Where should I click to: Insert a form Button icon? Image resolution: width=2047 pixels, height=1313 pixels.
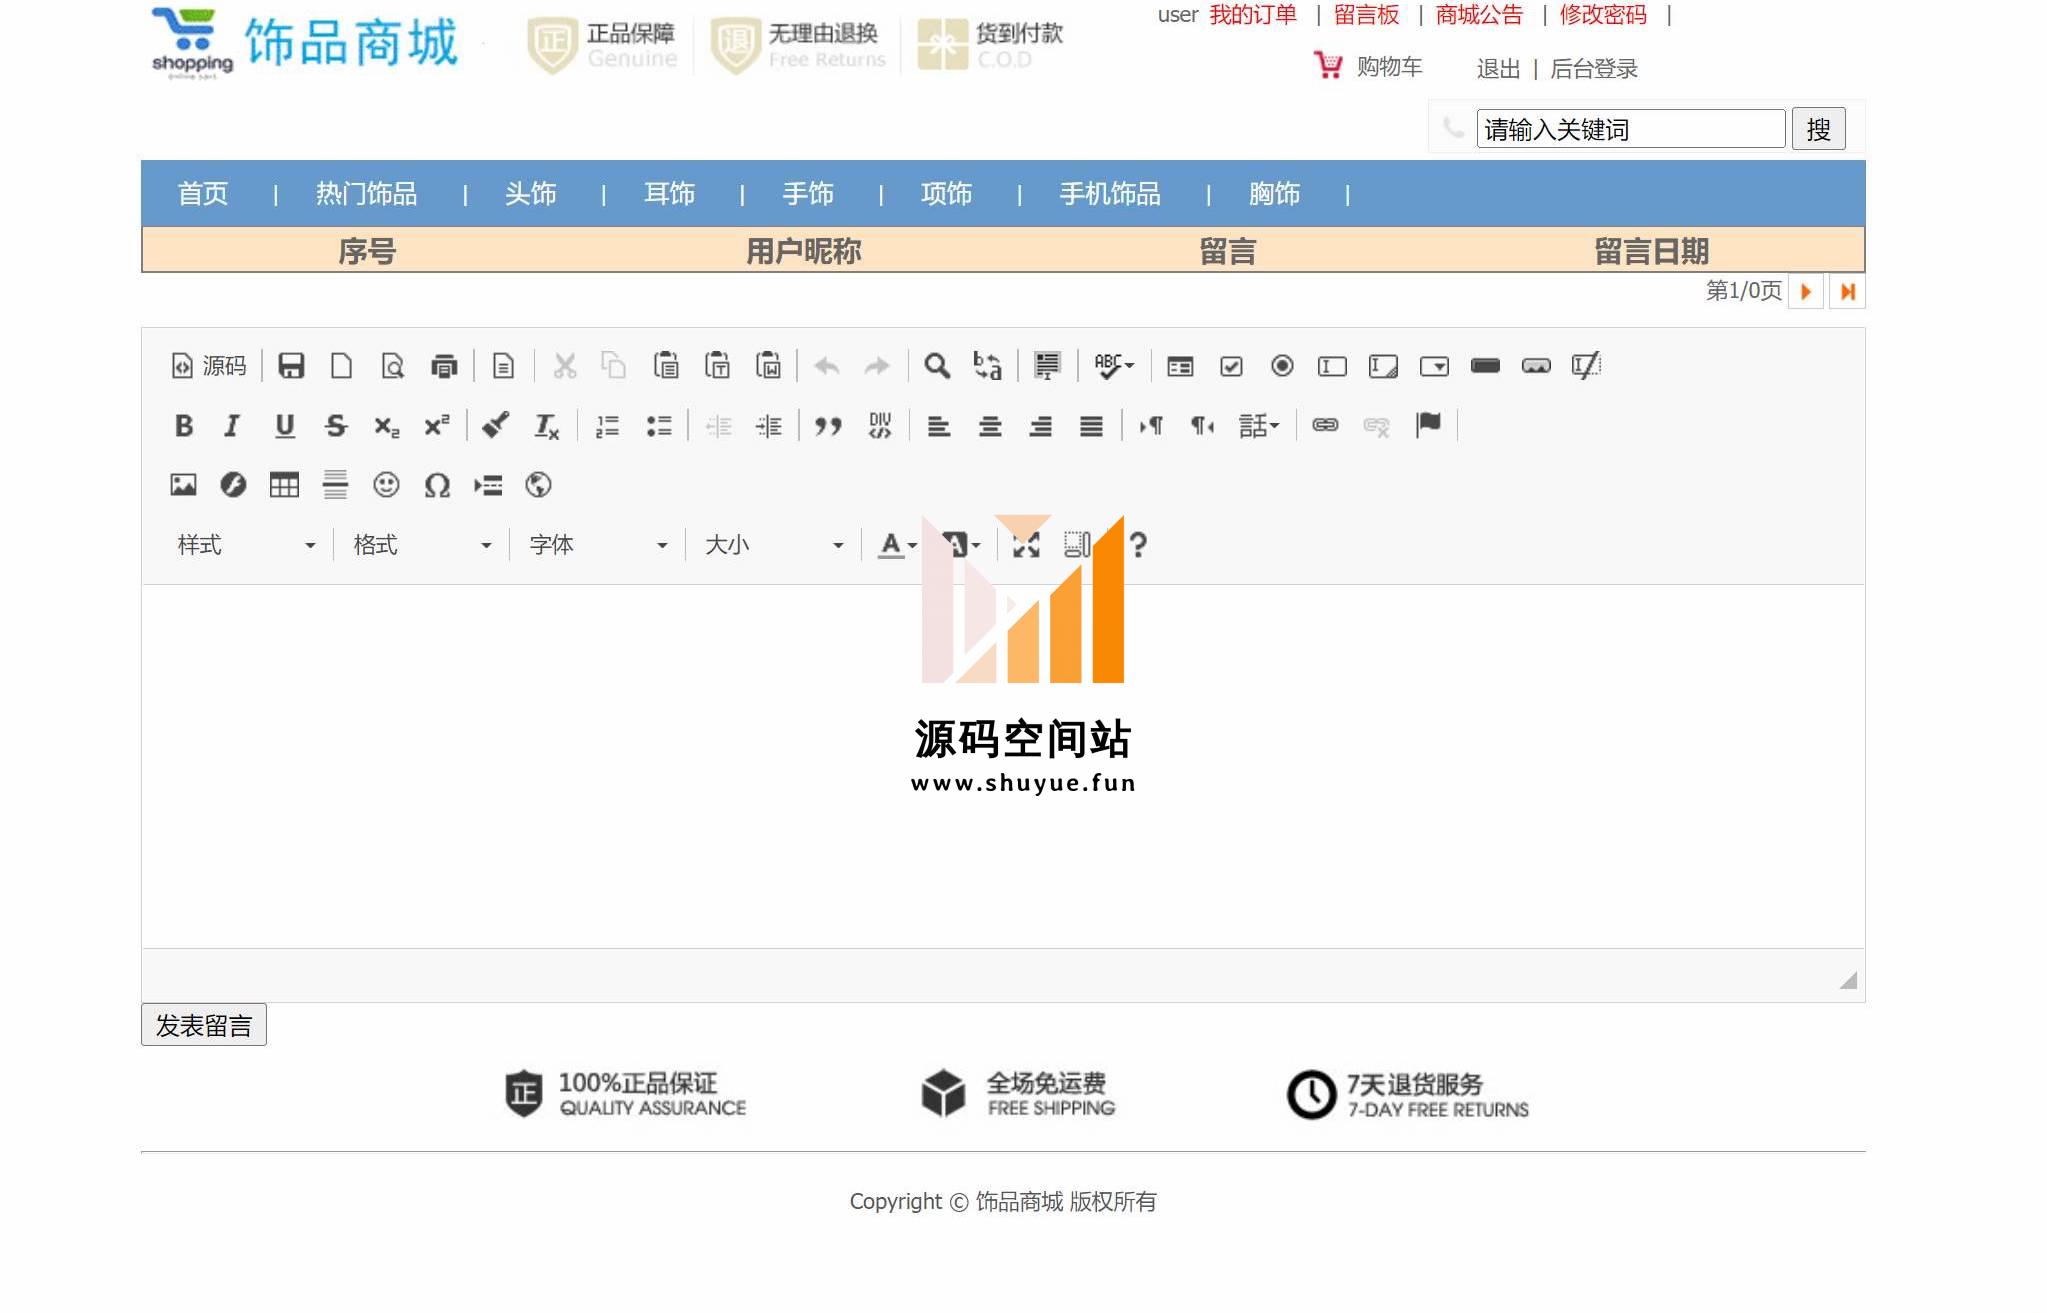point(1486,366)
